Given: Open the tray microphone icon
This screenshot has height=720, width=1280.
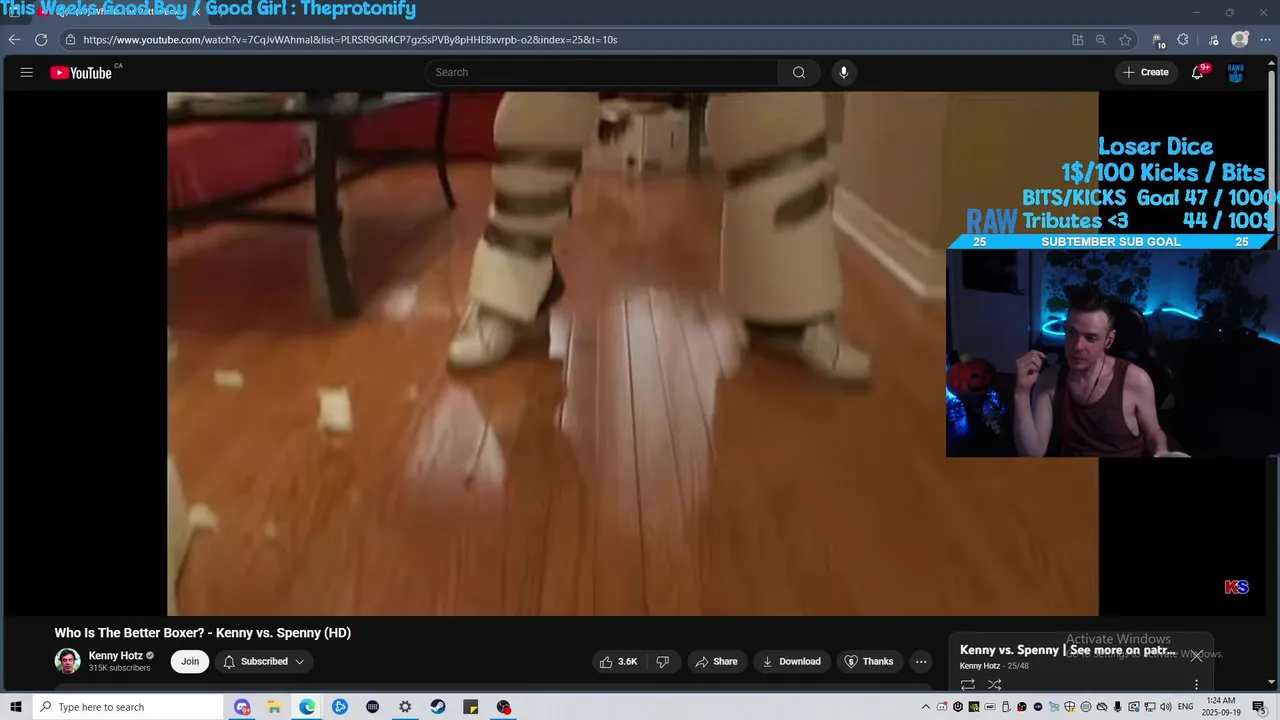Looking at the screenshot, I should point(1118,707).
